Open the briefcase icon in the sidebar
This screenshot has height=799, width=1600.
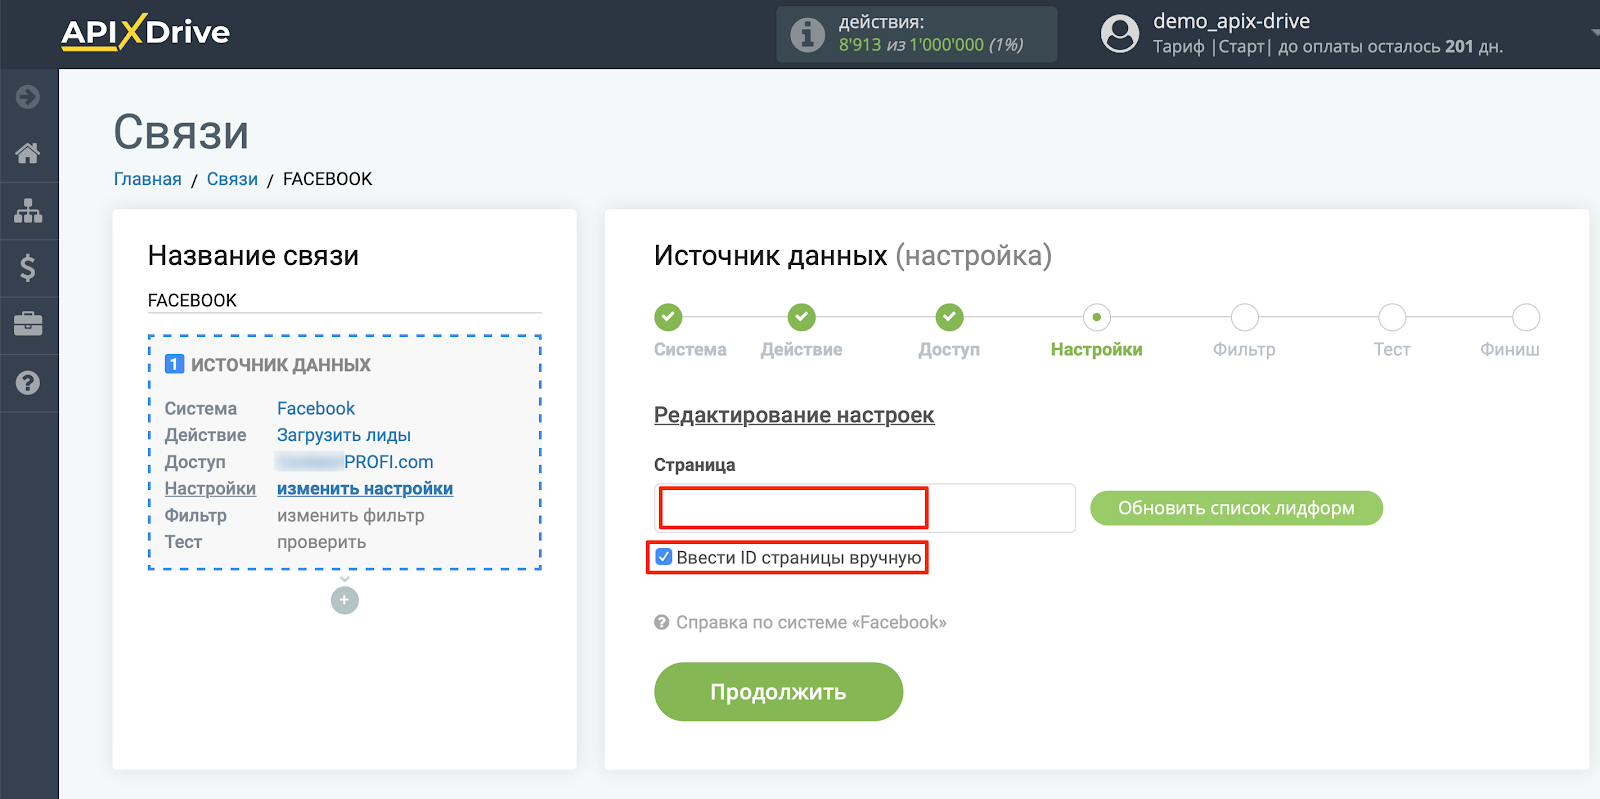coord(28,324)
